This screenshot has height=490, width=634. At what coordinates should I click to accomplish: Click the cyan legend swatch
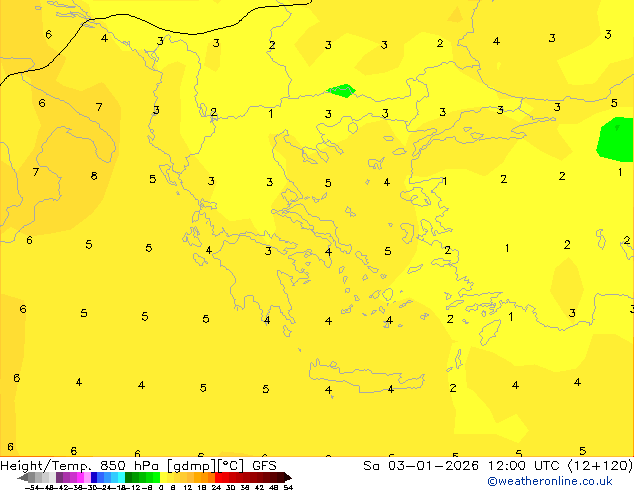click(121, 477)
